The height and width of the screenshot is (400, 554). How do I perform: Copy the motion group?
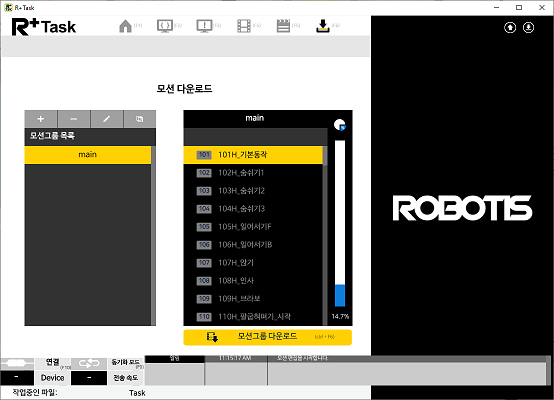pos(140,119)
